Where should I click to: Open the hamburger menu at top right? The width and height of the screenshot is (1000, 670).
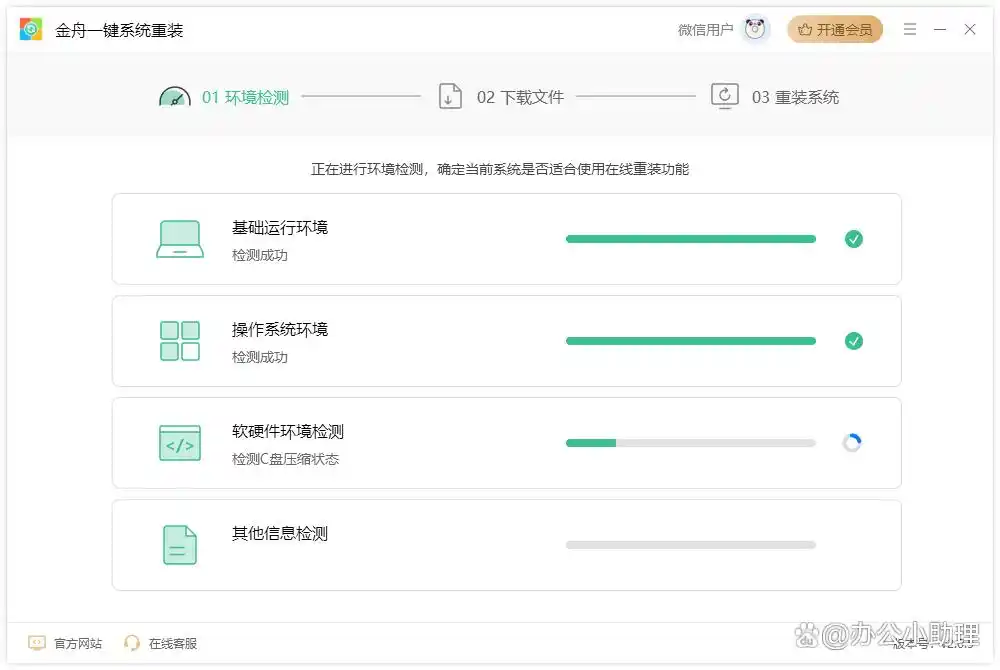pos(909,29)
